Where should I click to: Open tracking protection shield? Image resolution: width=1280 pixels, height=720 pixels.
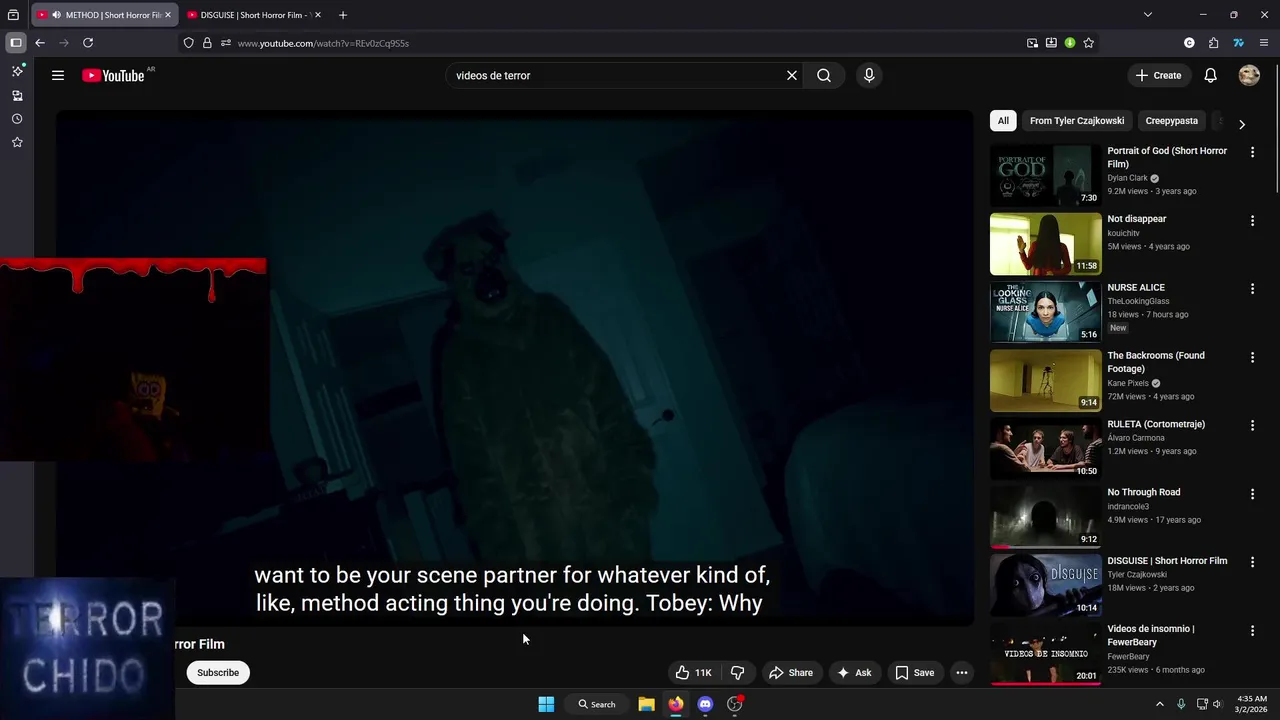coord(188,43)
